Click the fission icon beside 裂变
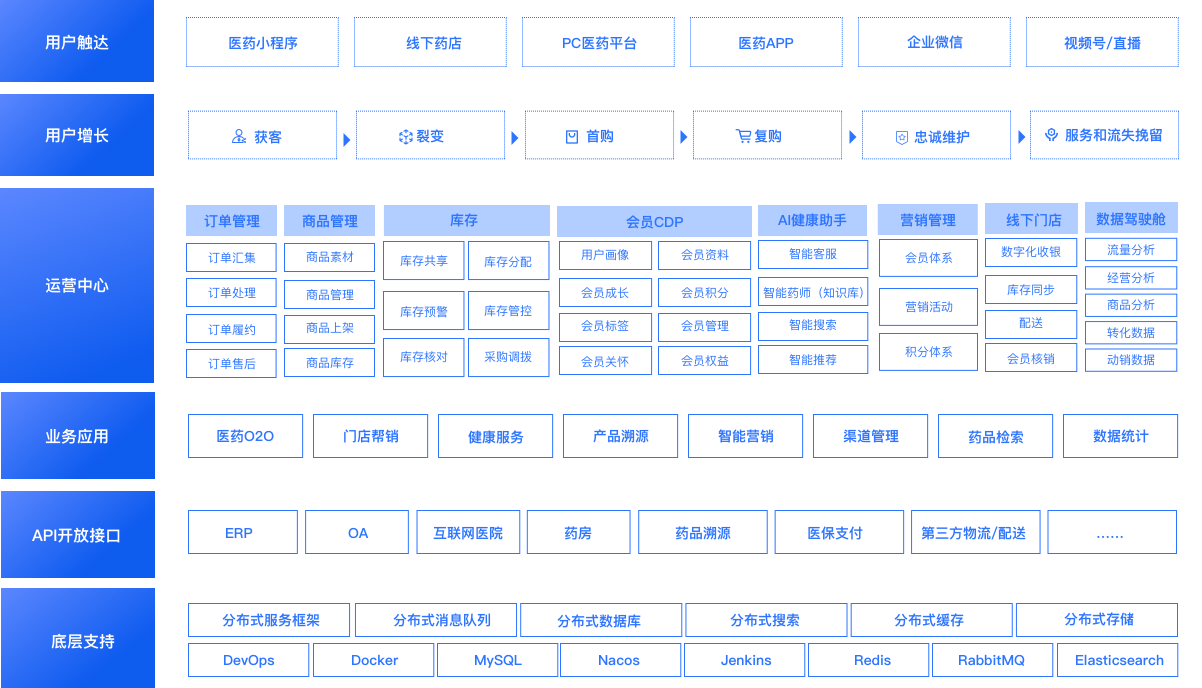This screenshot has height=688, width=1202. [405, 137]
